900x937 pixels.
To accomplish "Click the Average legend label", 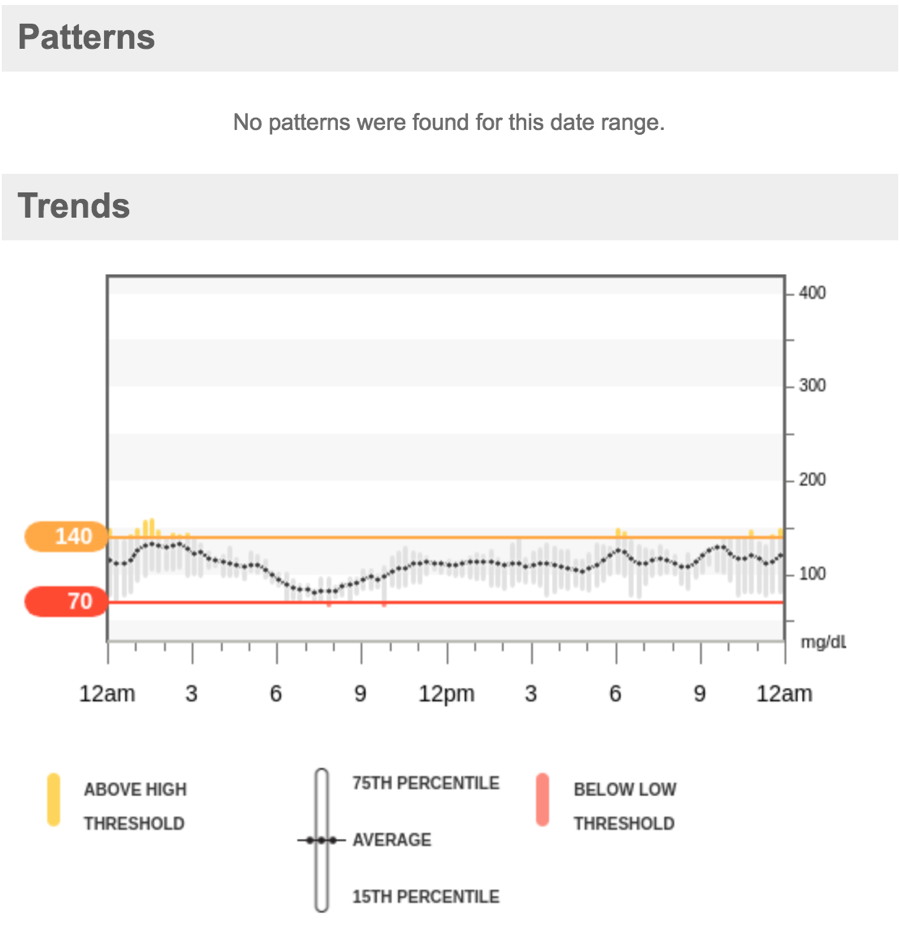I will point(391,840).
